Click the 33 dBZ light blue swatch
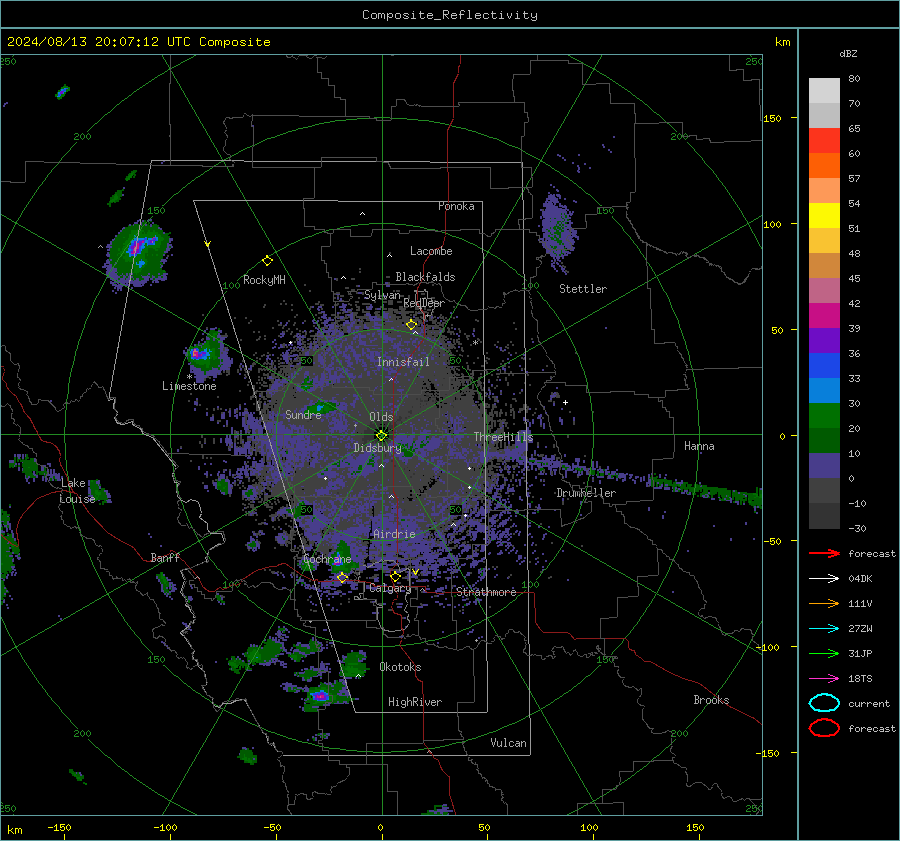The width and height of the screenshot is (900, 841). [x=824, y=390]
